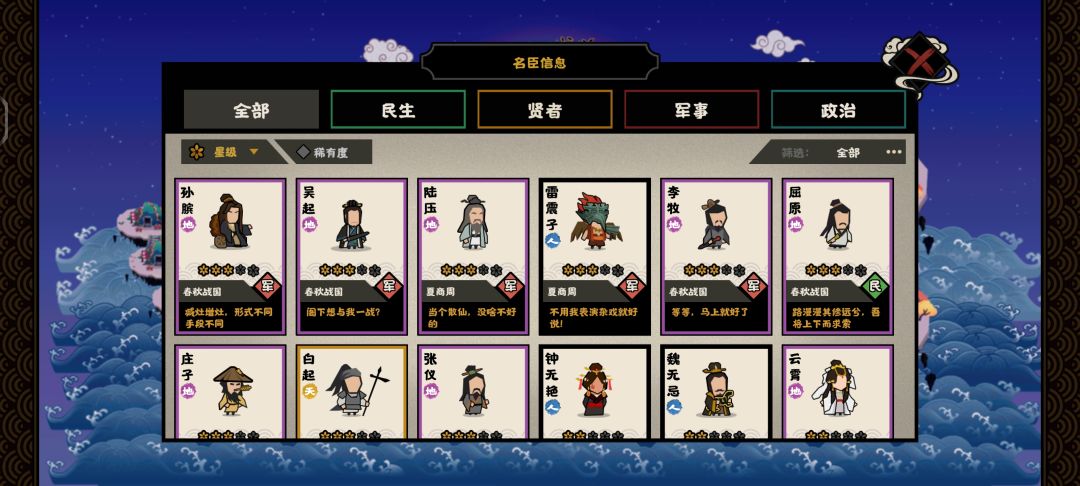The image size is (1080, 486).
Task: Open 李牧's character portrait
Action: (714, 224)
